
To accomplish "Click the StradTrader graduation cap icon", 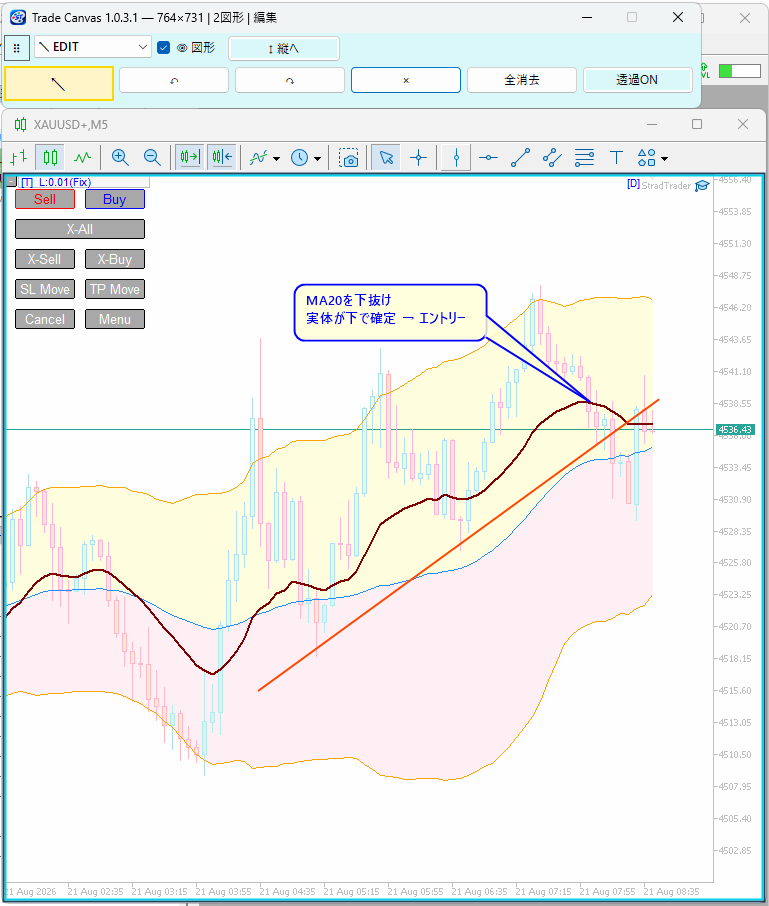I will point(702,185).
